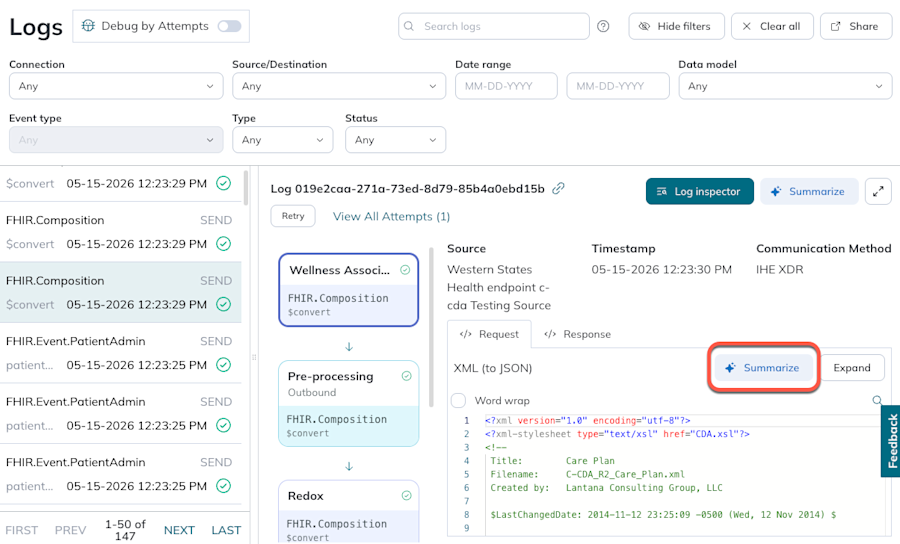Open the Source/Destination dropdown
Screen dimensions: 900x544
339,86
